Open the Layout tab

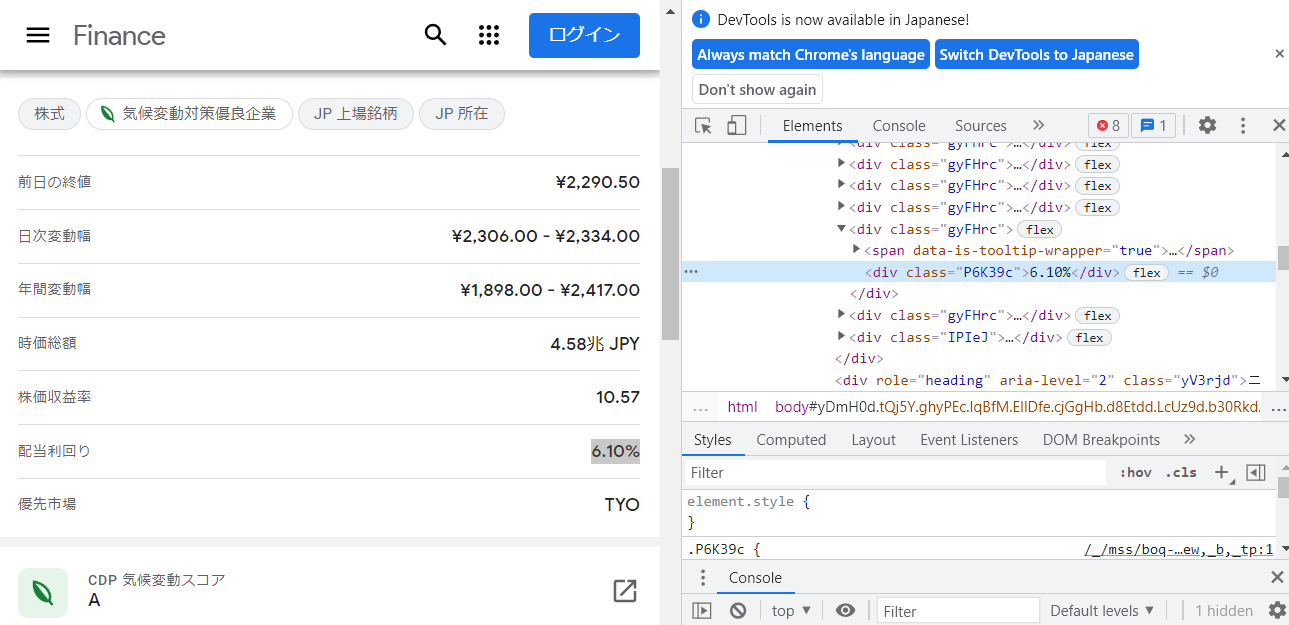(x=873, y=440)
